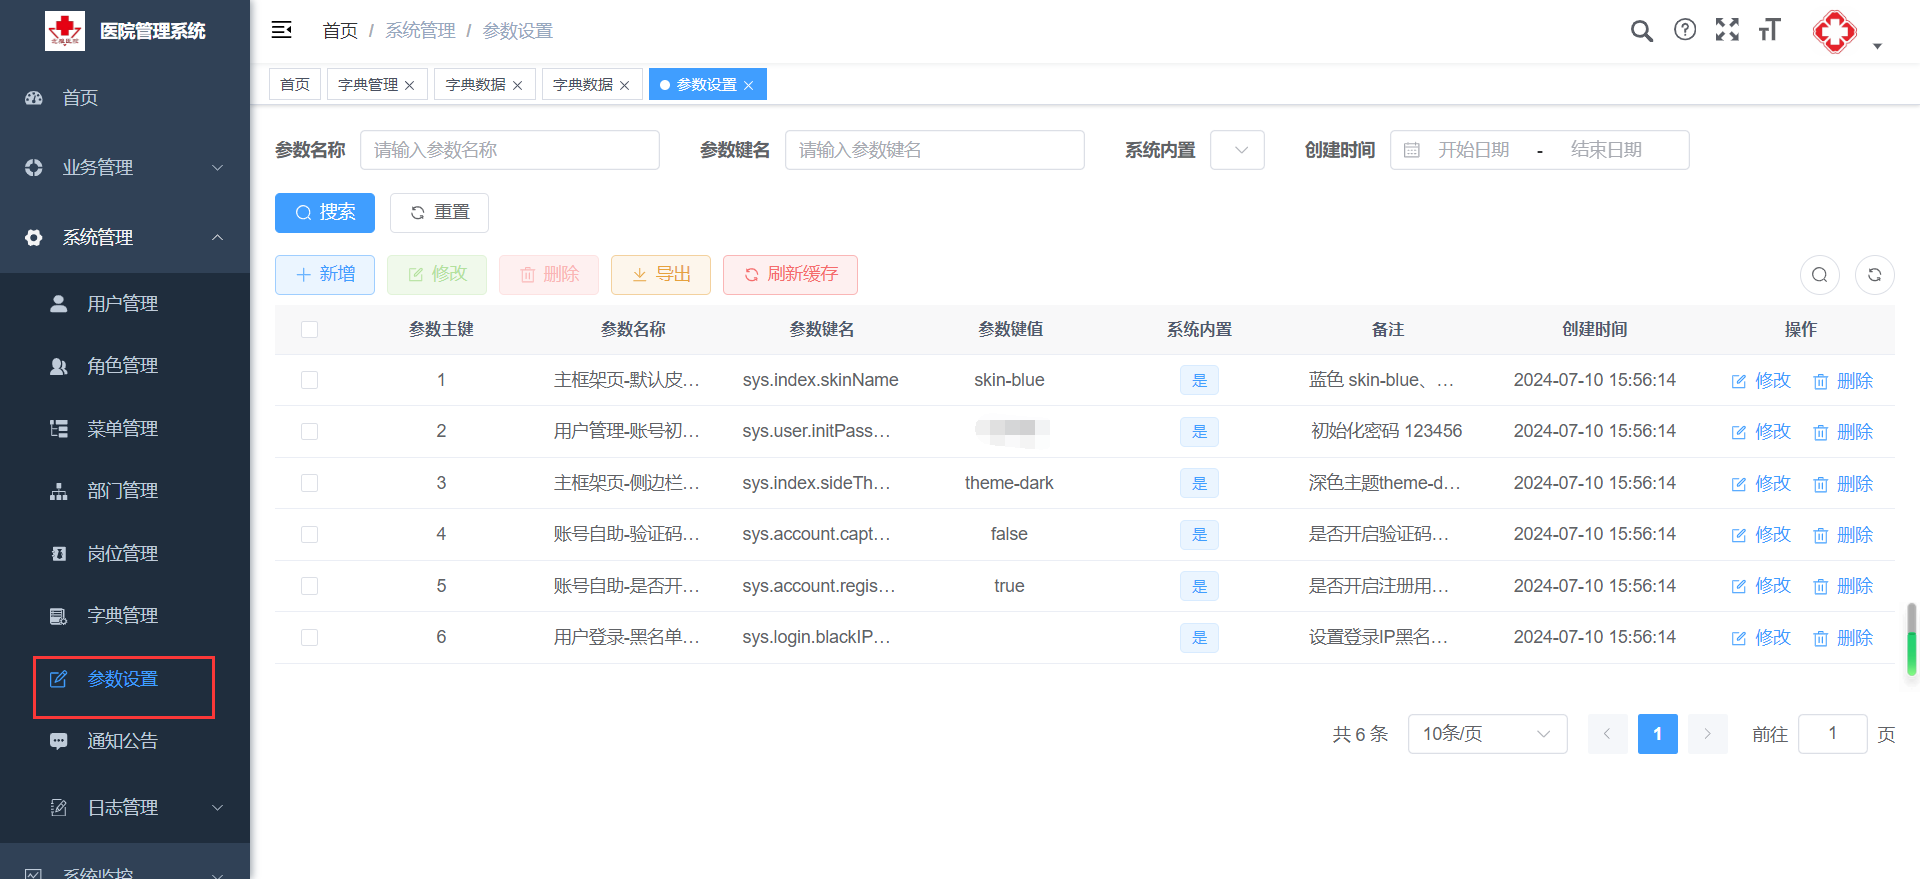The height and width of the screenshot is (879, 1920).
Task: Toggle fullscreen mode icon
Action: 1727,30
